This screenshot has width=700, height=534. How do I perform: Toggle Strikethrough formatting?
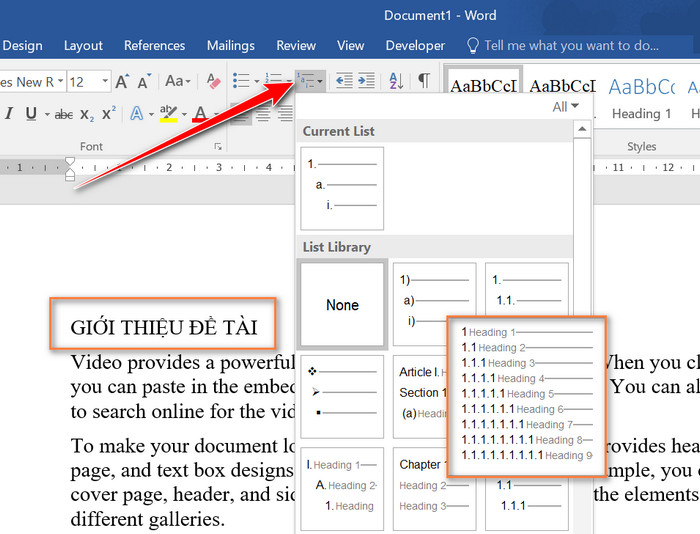pyautogui.click(x=64, y=115)
